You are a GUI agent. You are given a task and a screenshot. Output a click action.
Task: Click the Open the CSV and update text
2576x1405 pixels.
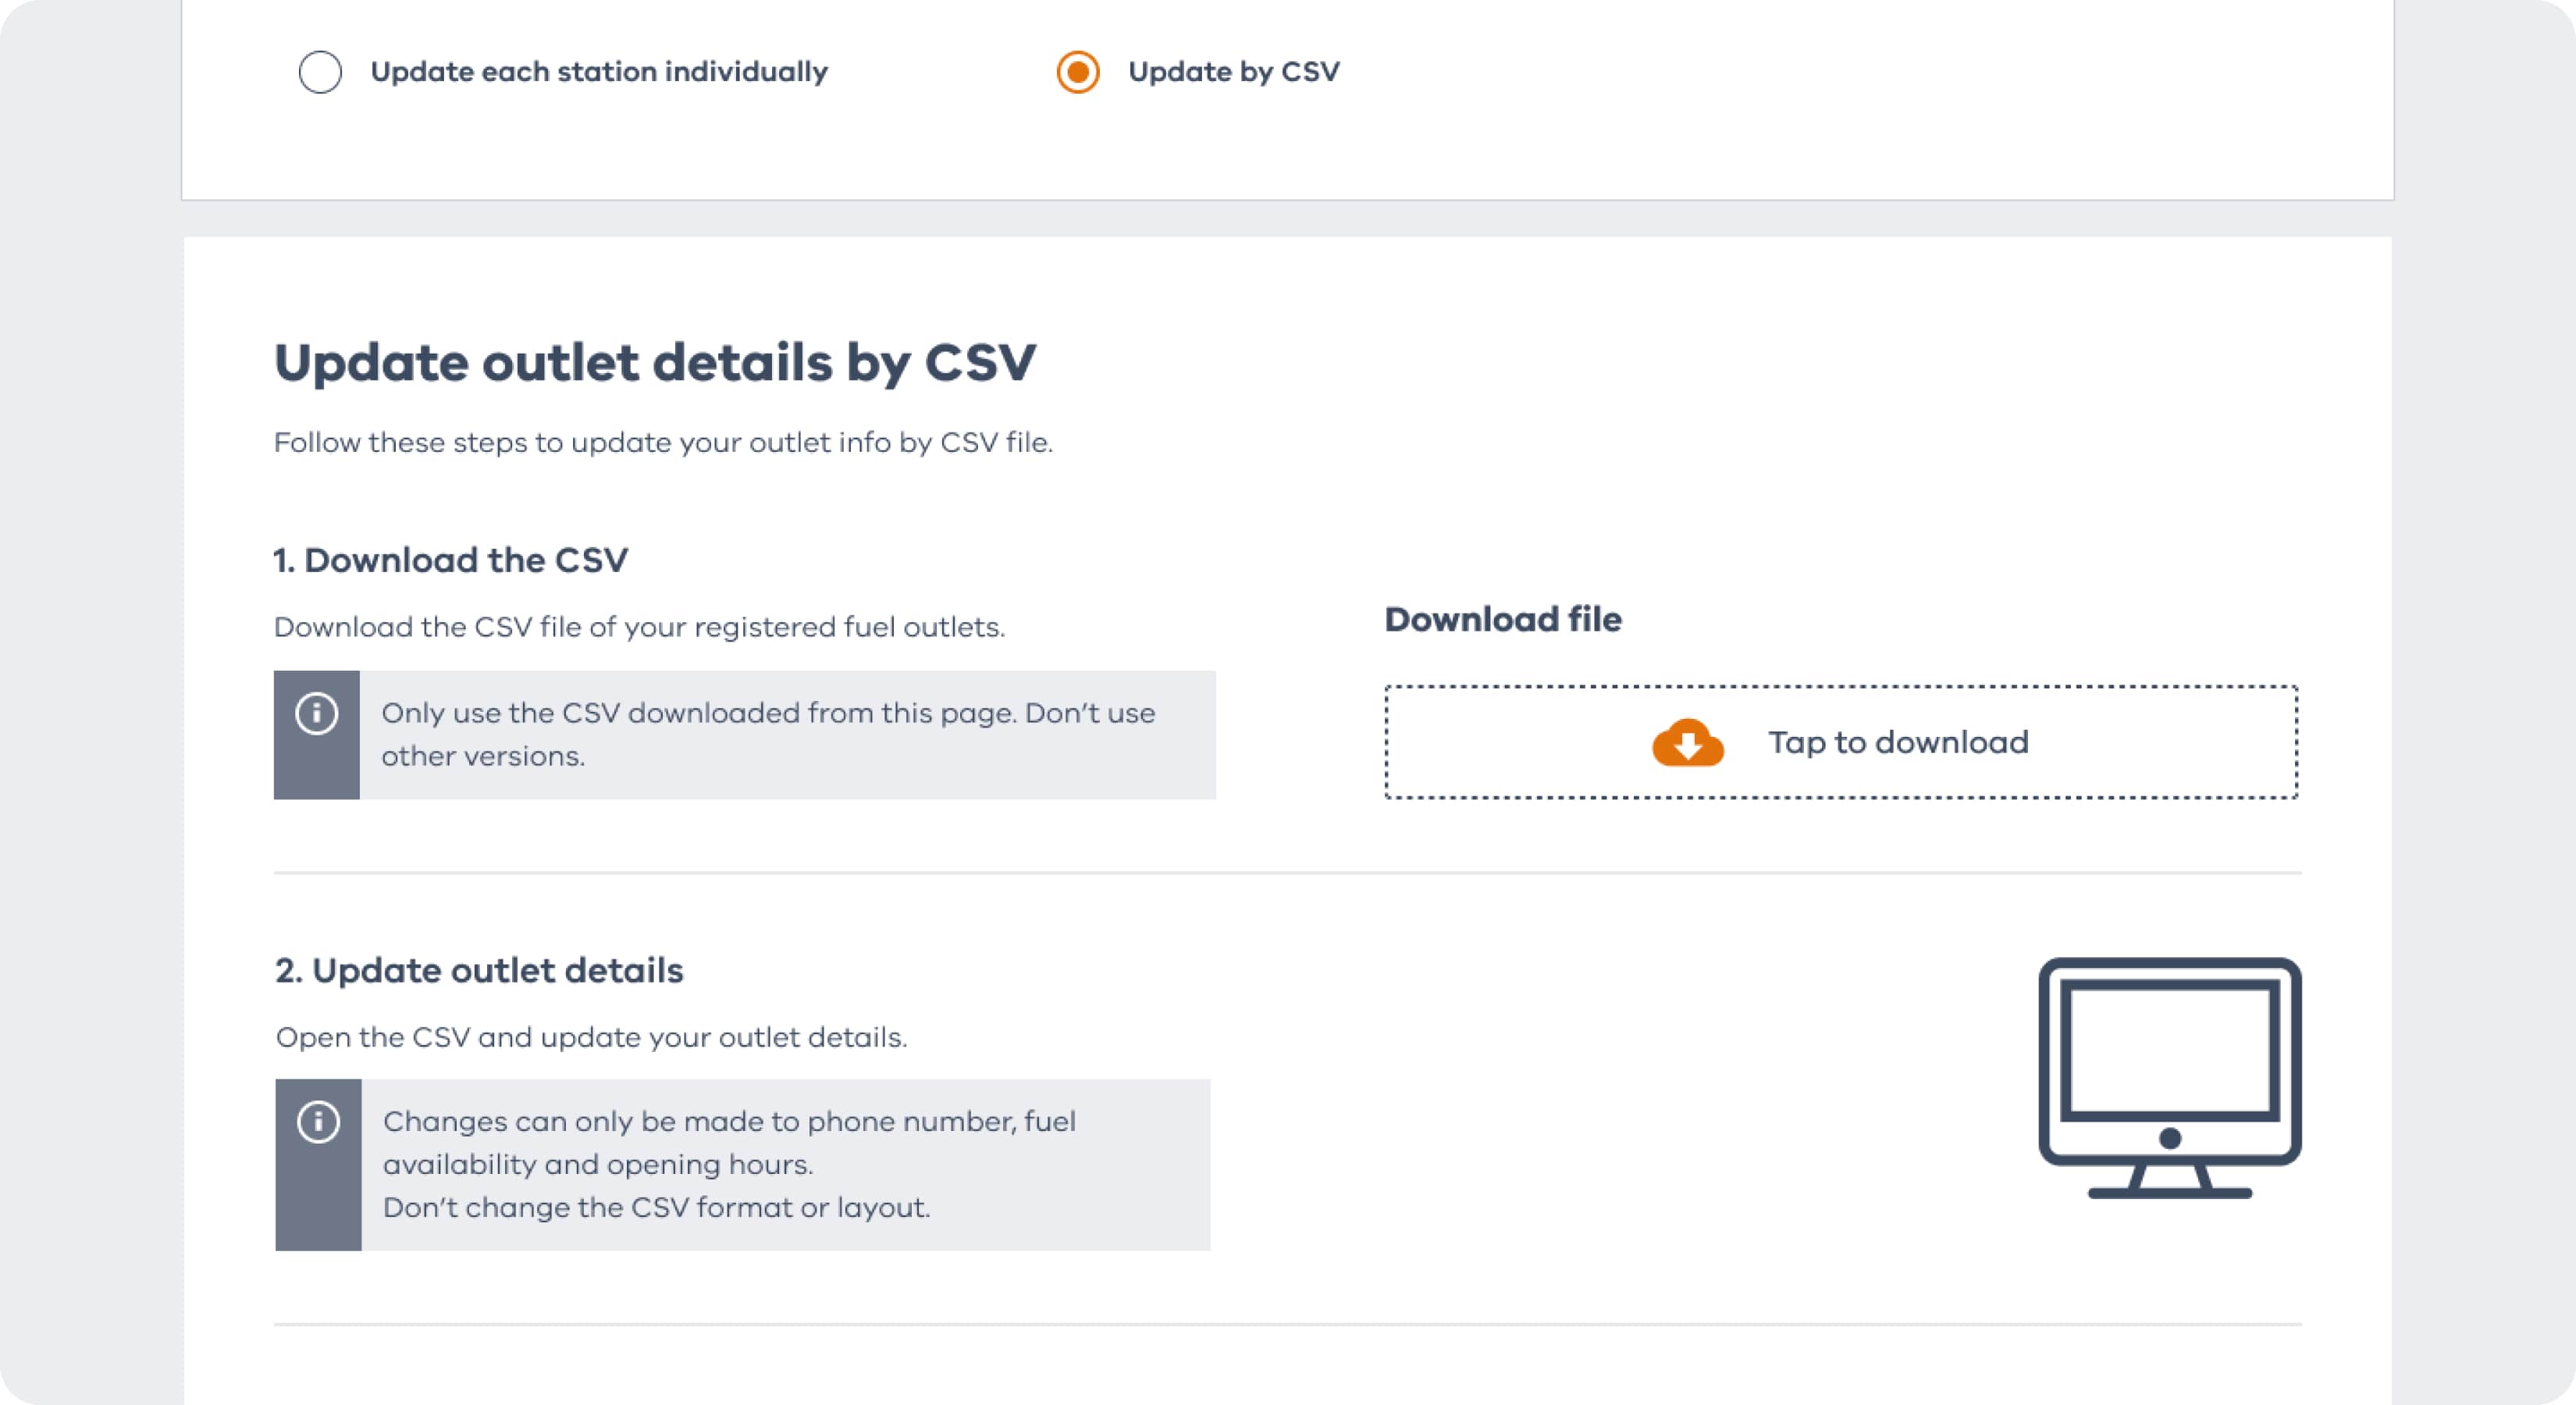click(x=591, y=1037)
